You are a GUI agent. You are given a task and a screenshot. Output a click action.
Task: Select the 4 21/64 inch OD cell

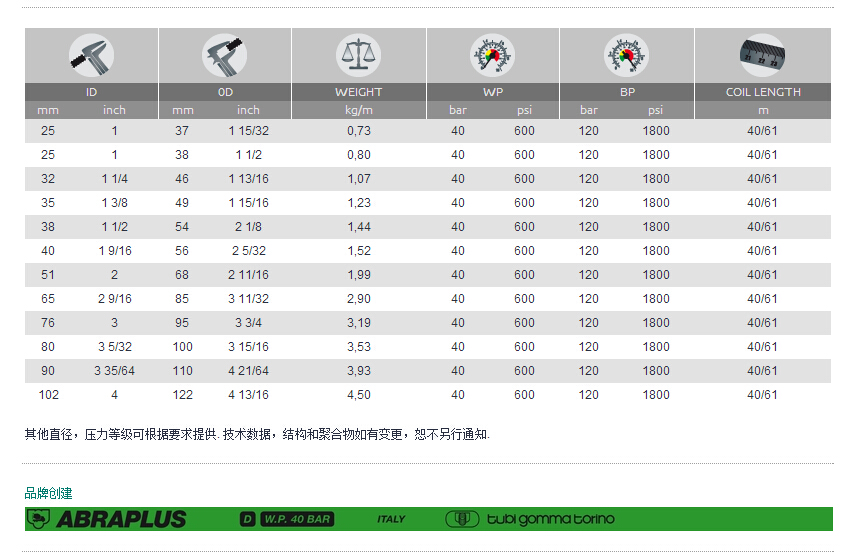point(249,371)
